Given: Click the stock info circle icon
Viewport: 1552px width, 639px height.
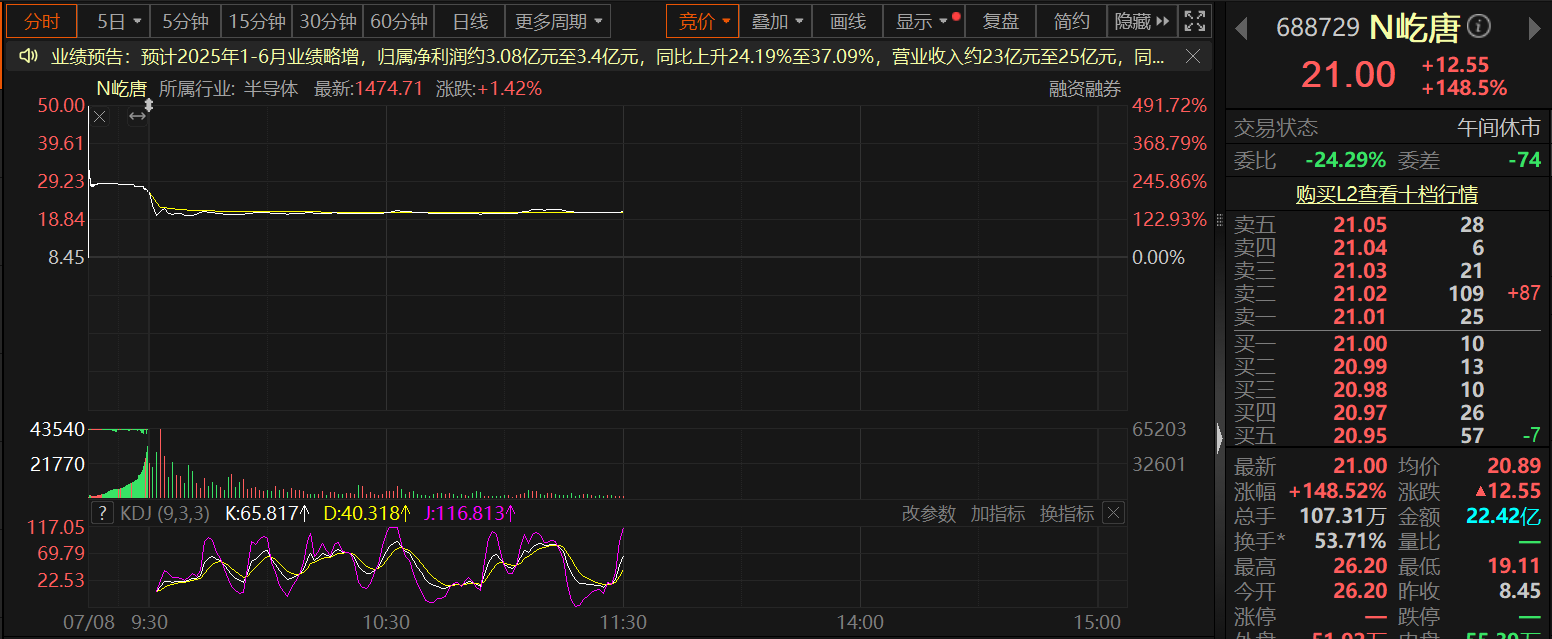Looking at the screenshot, I should click(x=1478, y=27).
